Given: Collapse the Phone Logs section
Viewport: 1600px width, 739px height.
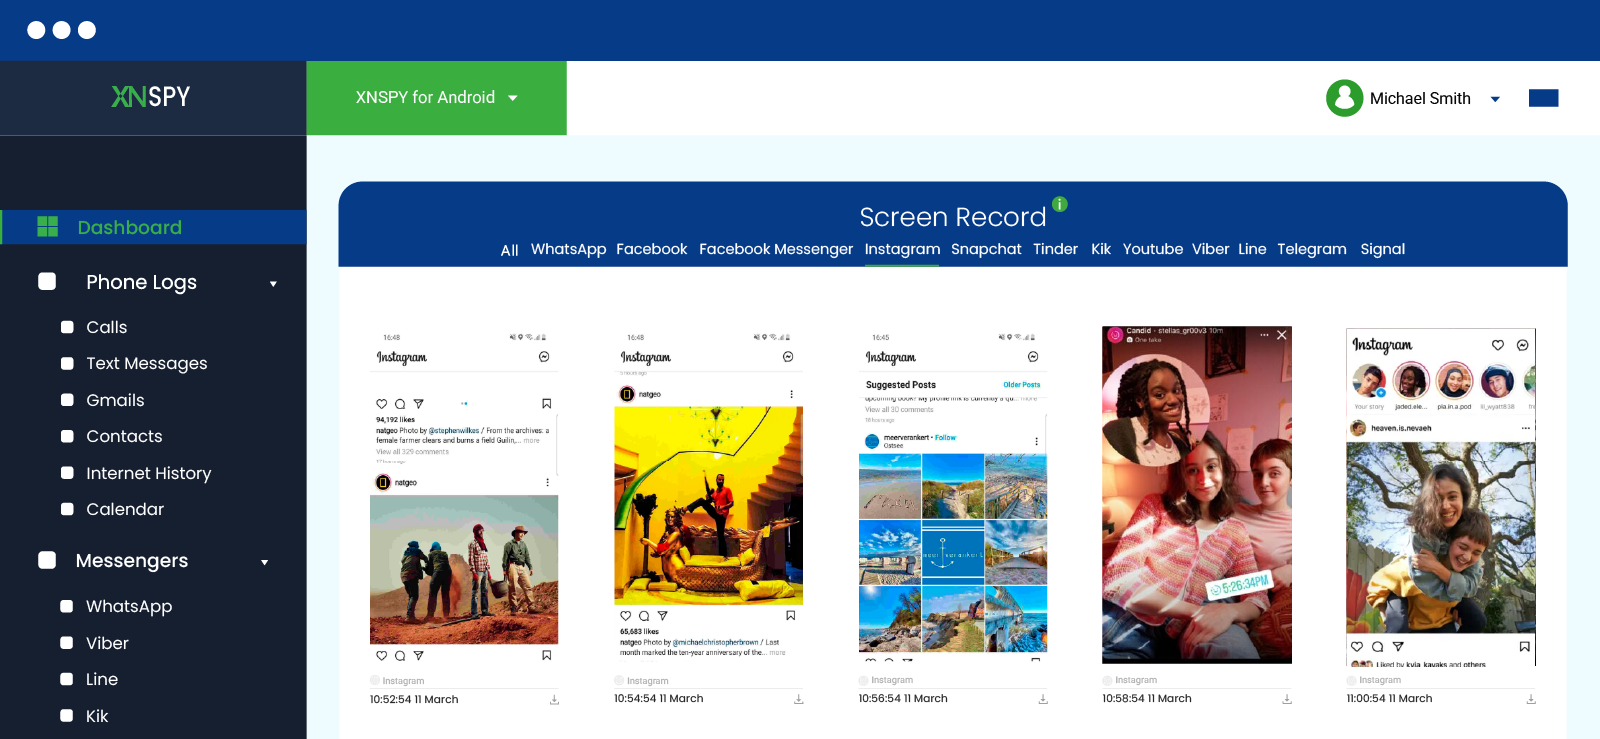Looking at the screenshot, I should tap(273, 284).
